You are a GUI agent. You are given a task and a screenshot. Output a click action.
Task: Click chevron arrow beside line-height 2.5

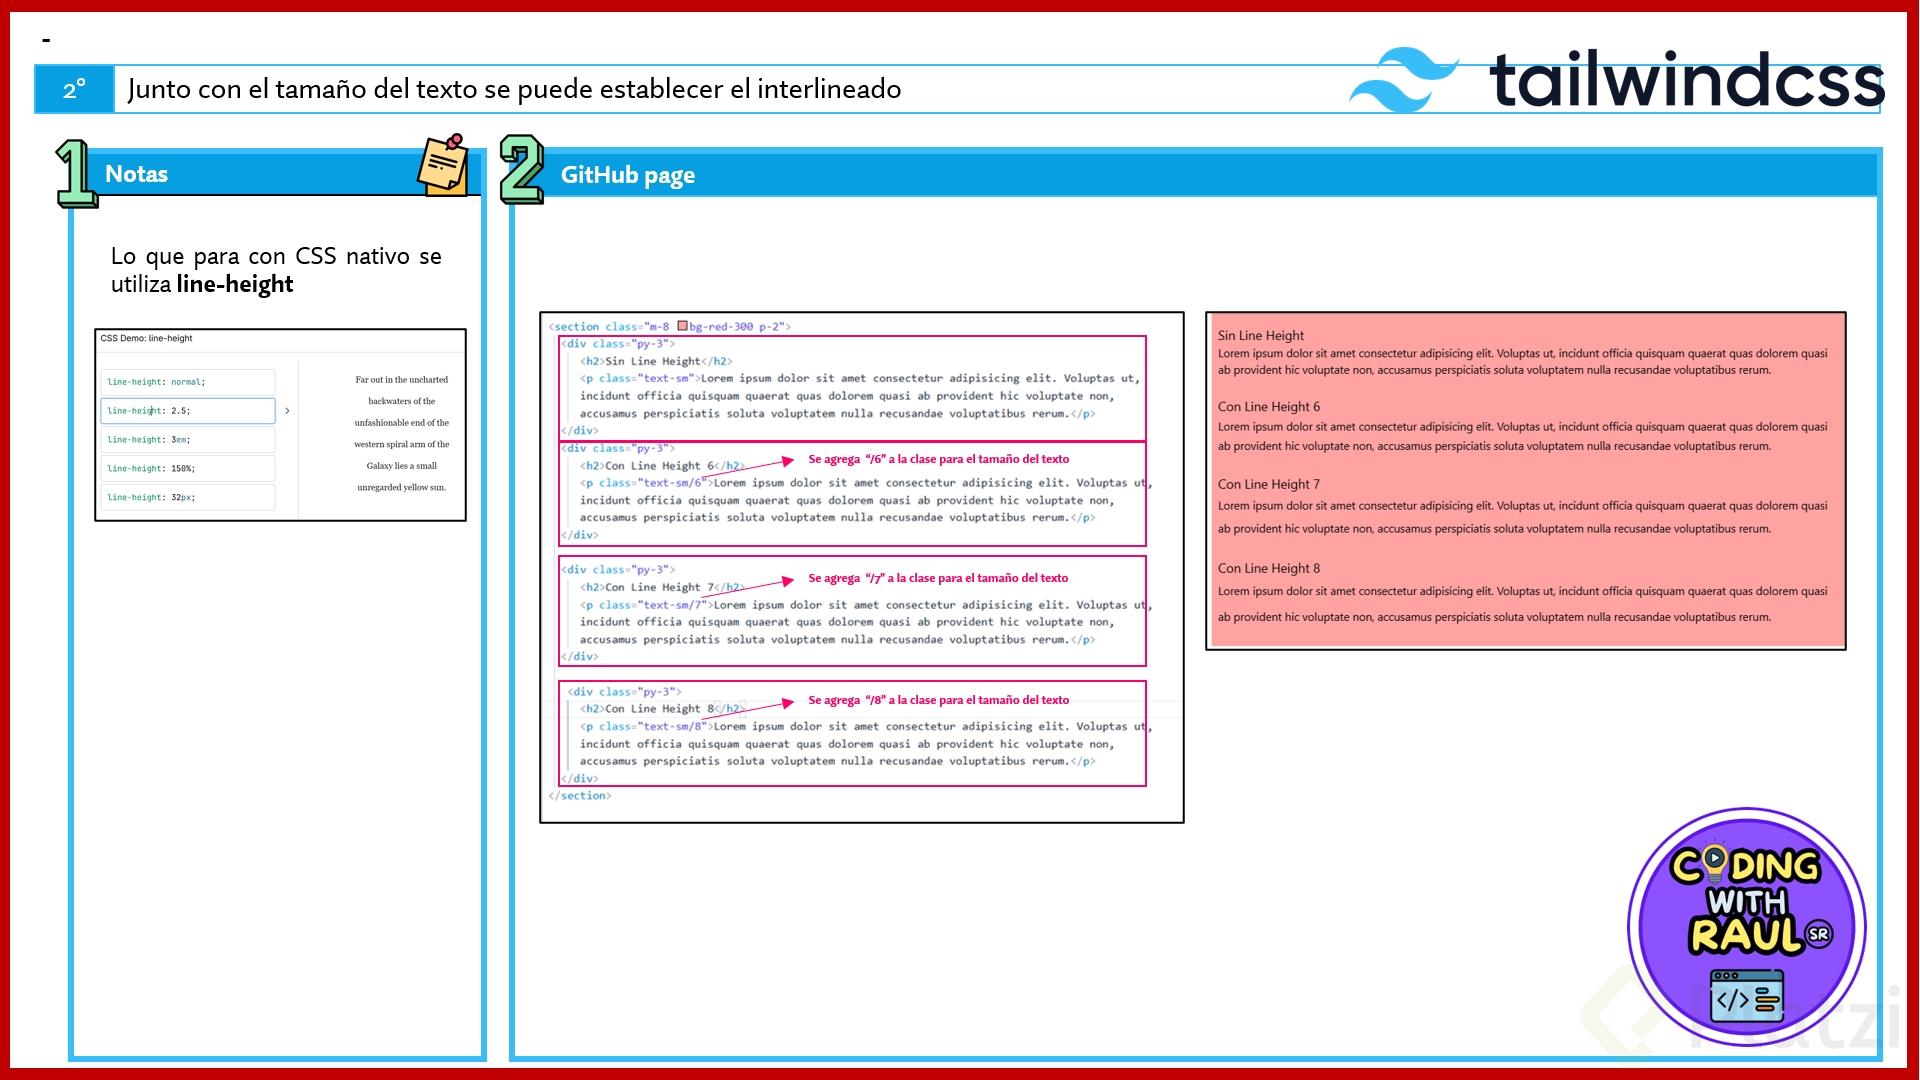click(287, 411)
